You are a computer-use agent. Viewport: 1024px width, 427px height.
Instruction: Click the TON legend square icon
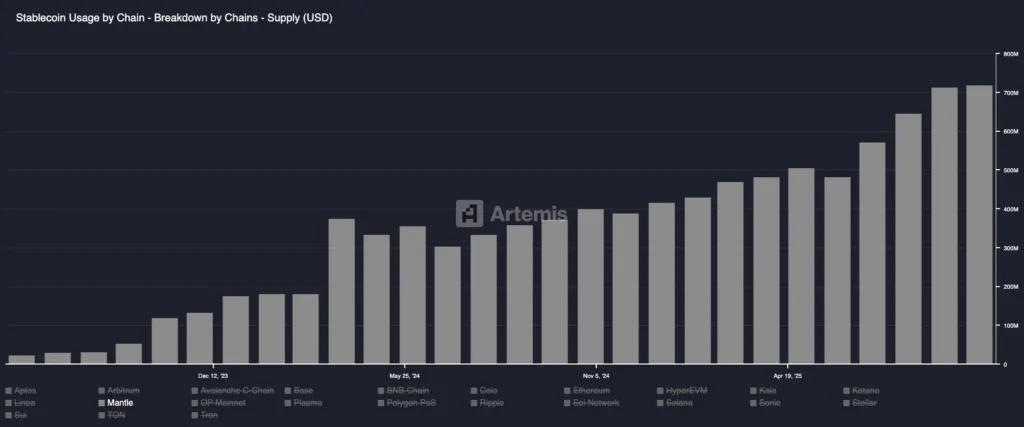tap(102, 415)
